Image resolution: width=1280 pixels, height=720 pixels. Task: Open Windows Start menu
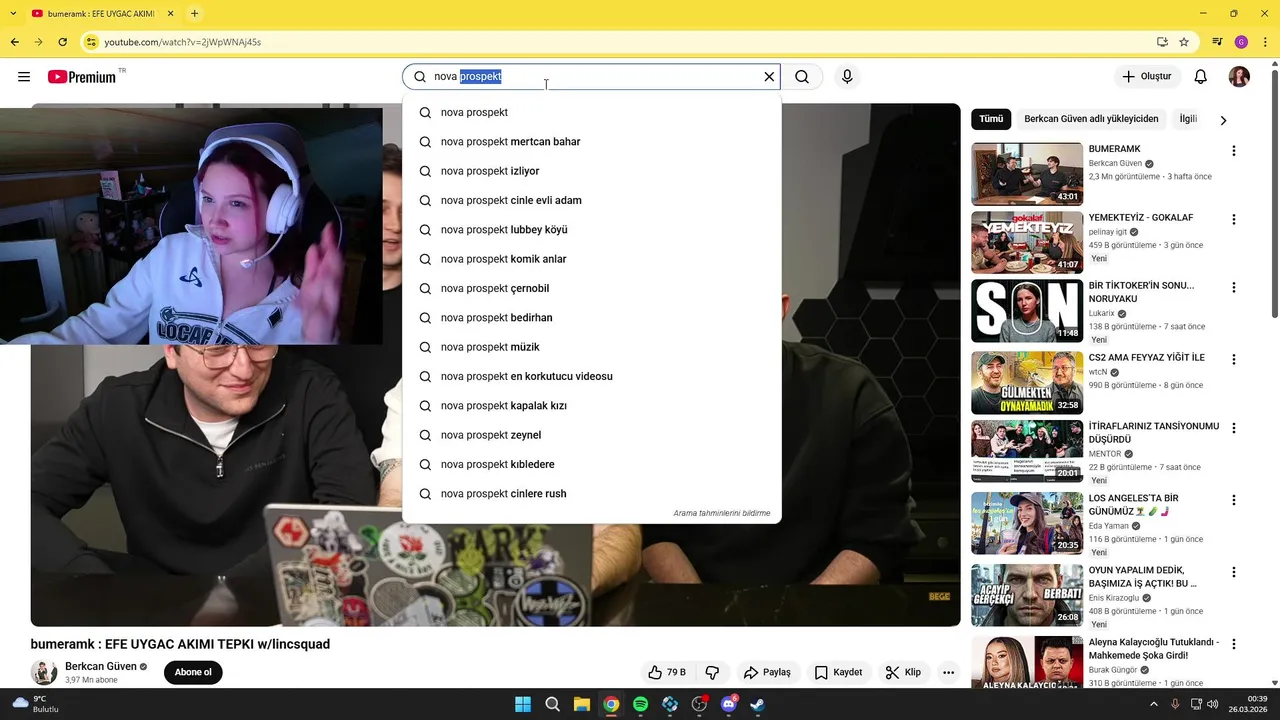pos(523,704)
